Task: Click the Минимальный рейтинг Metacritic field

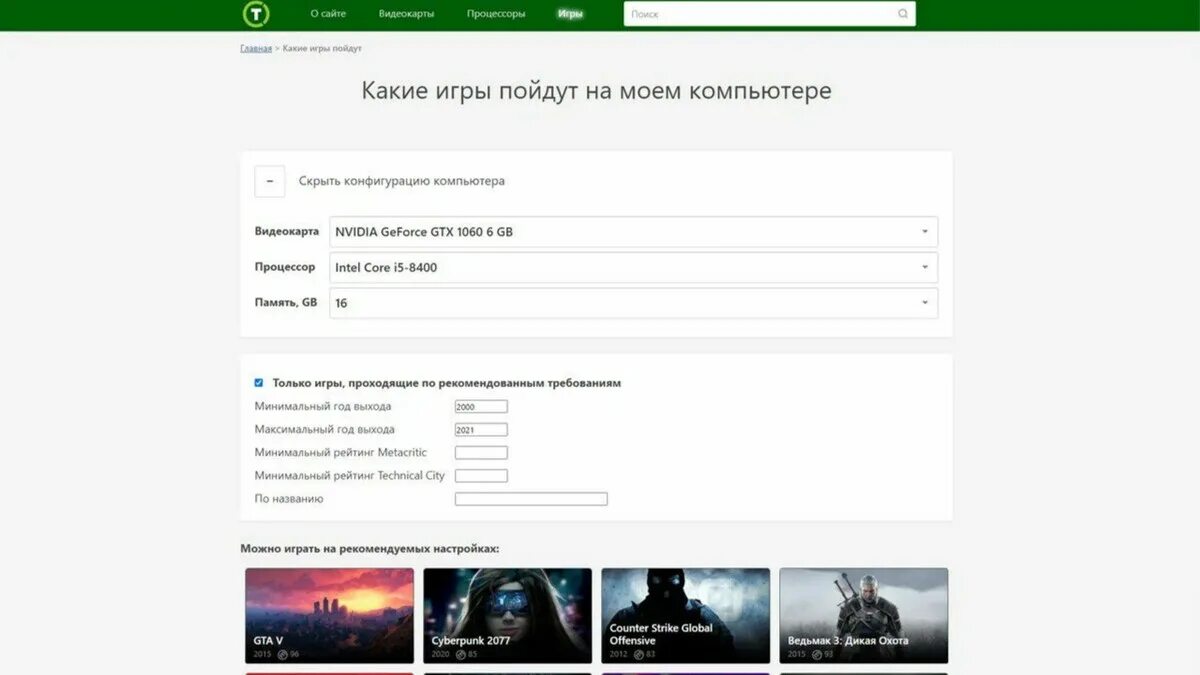Action: (481, 453)
